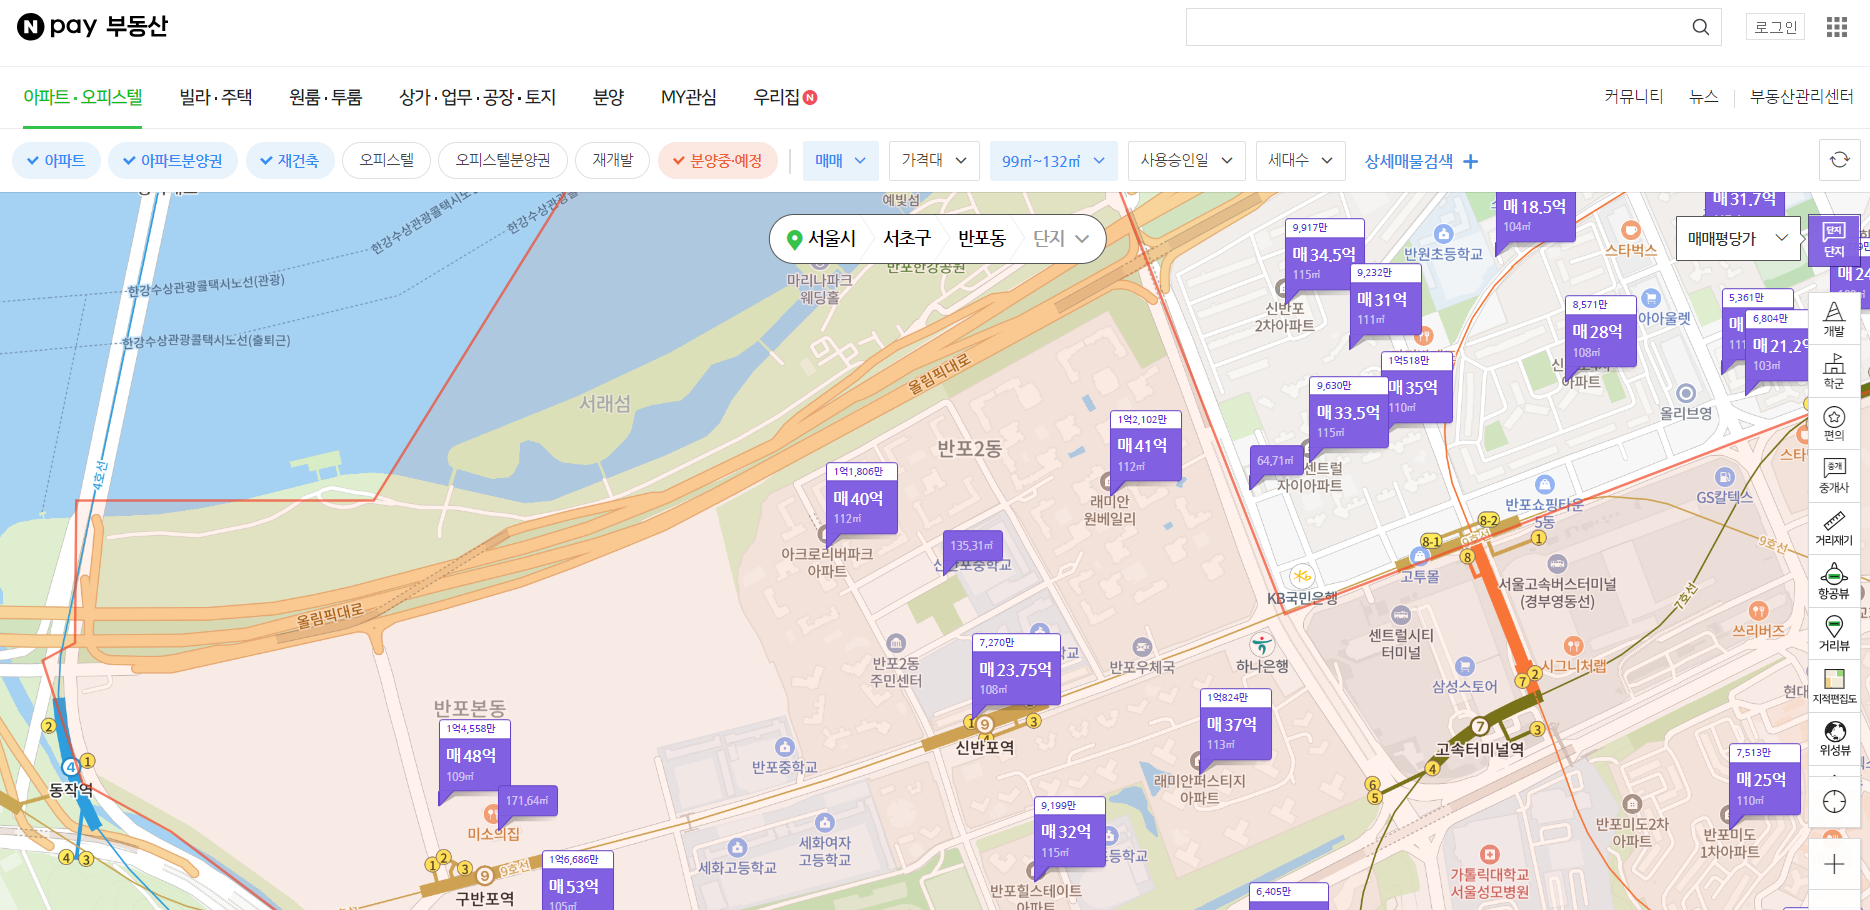This screenshot has height=910, width=1870.
Task: Select the 단지 map layer icon
Action: tap(1833, 240)
